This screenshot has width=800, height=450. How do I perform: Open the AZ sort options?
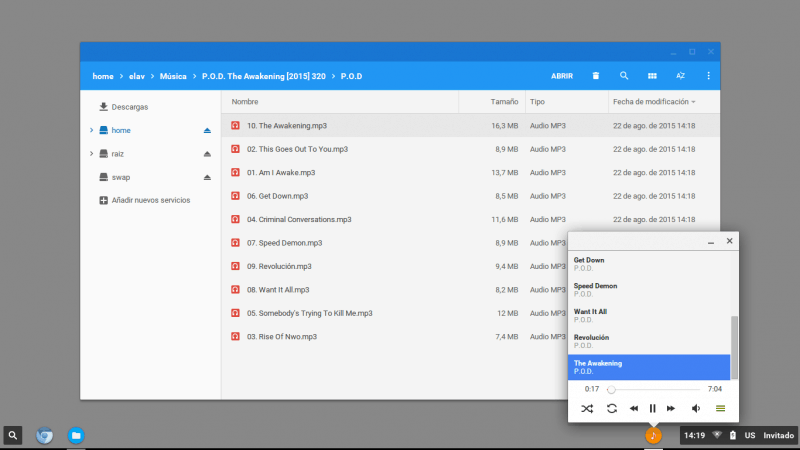point(680,76)
